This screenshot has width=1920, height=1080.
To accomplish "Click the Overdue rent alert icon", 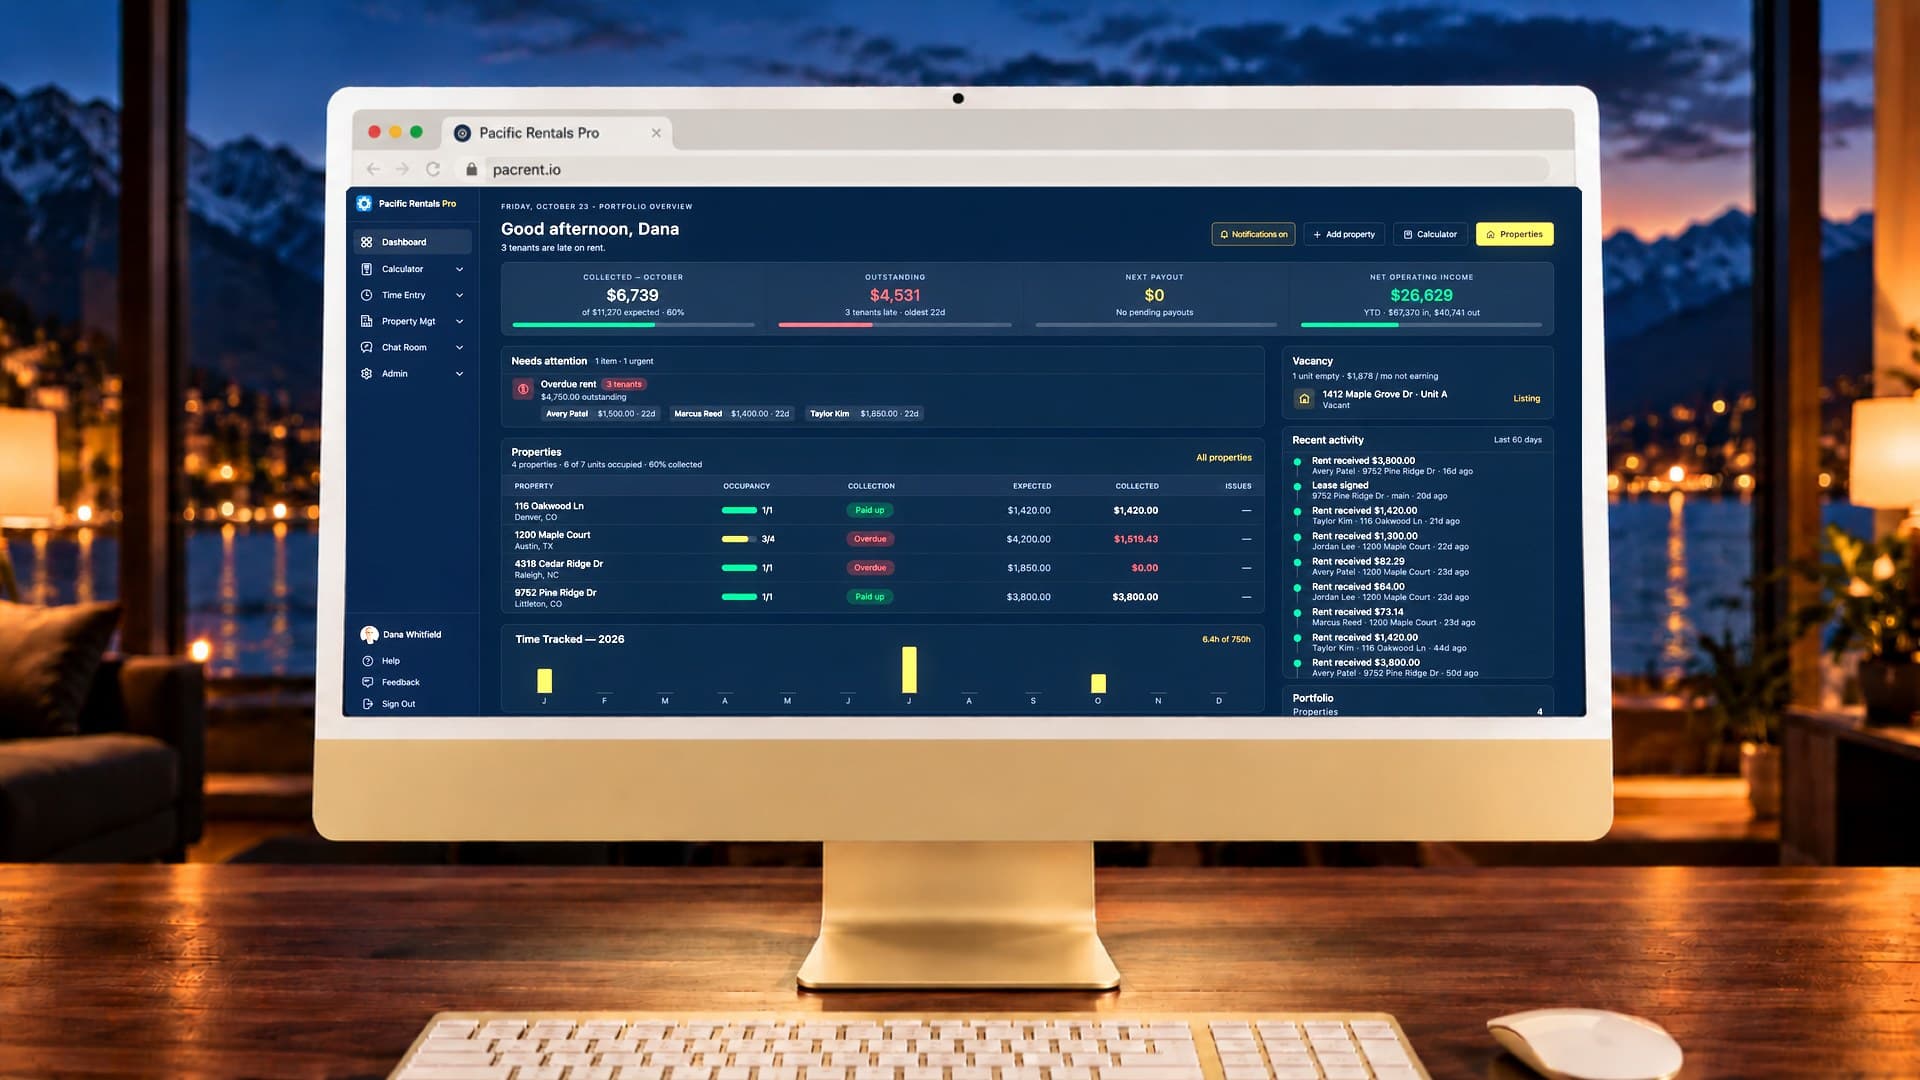I will click(x=523, y=389).
